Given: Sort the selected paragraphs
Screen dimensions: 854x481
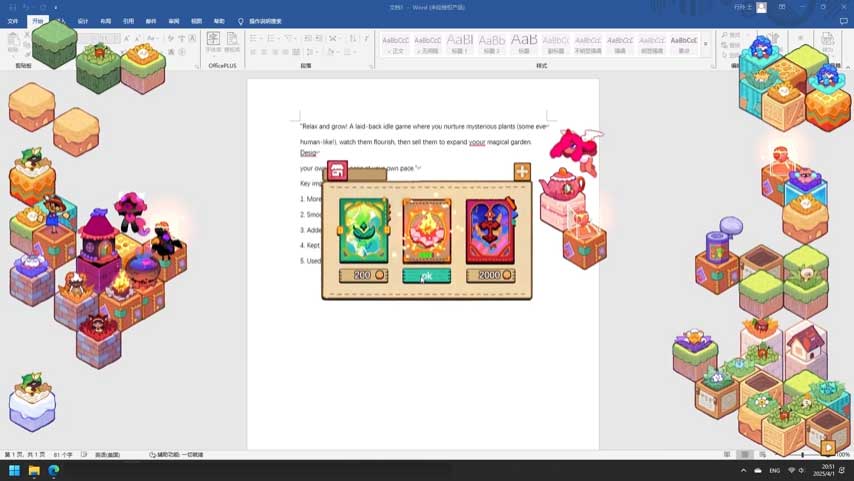Looking at the screenshot, I should [x=353, y=39].
